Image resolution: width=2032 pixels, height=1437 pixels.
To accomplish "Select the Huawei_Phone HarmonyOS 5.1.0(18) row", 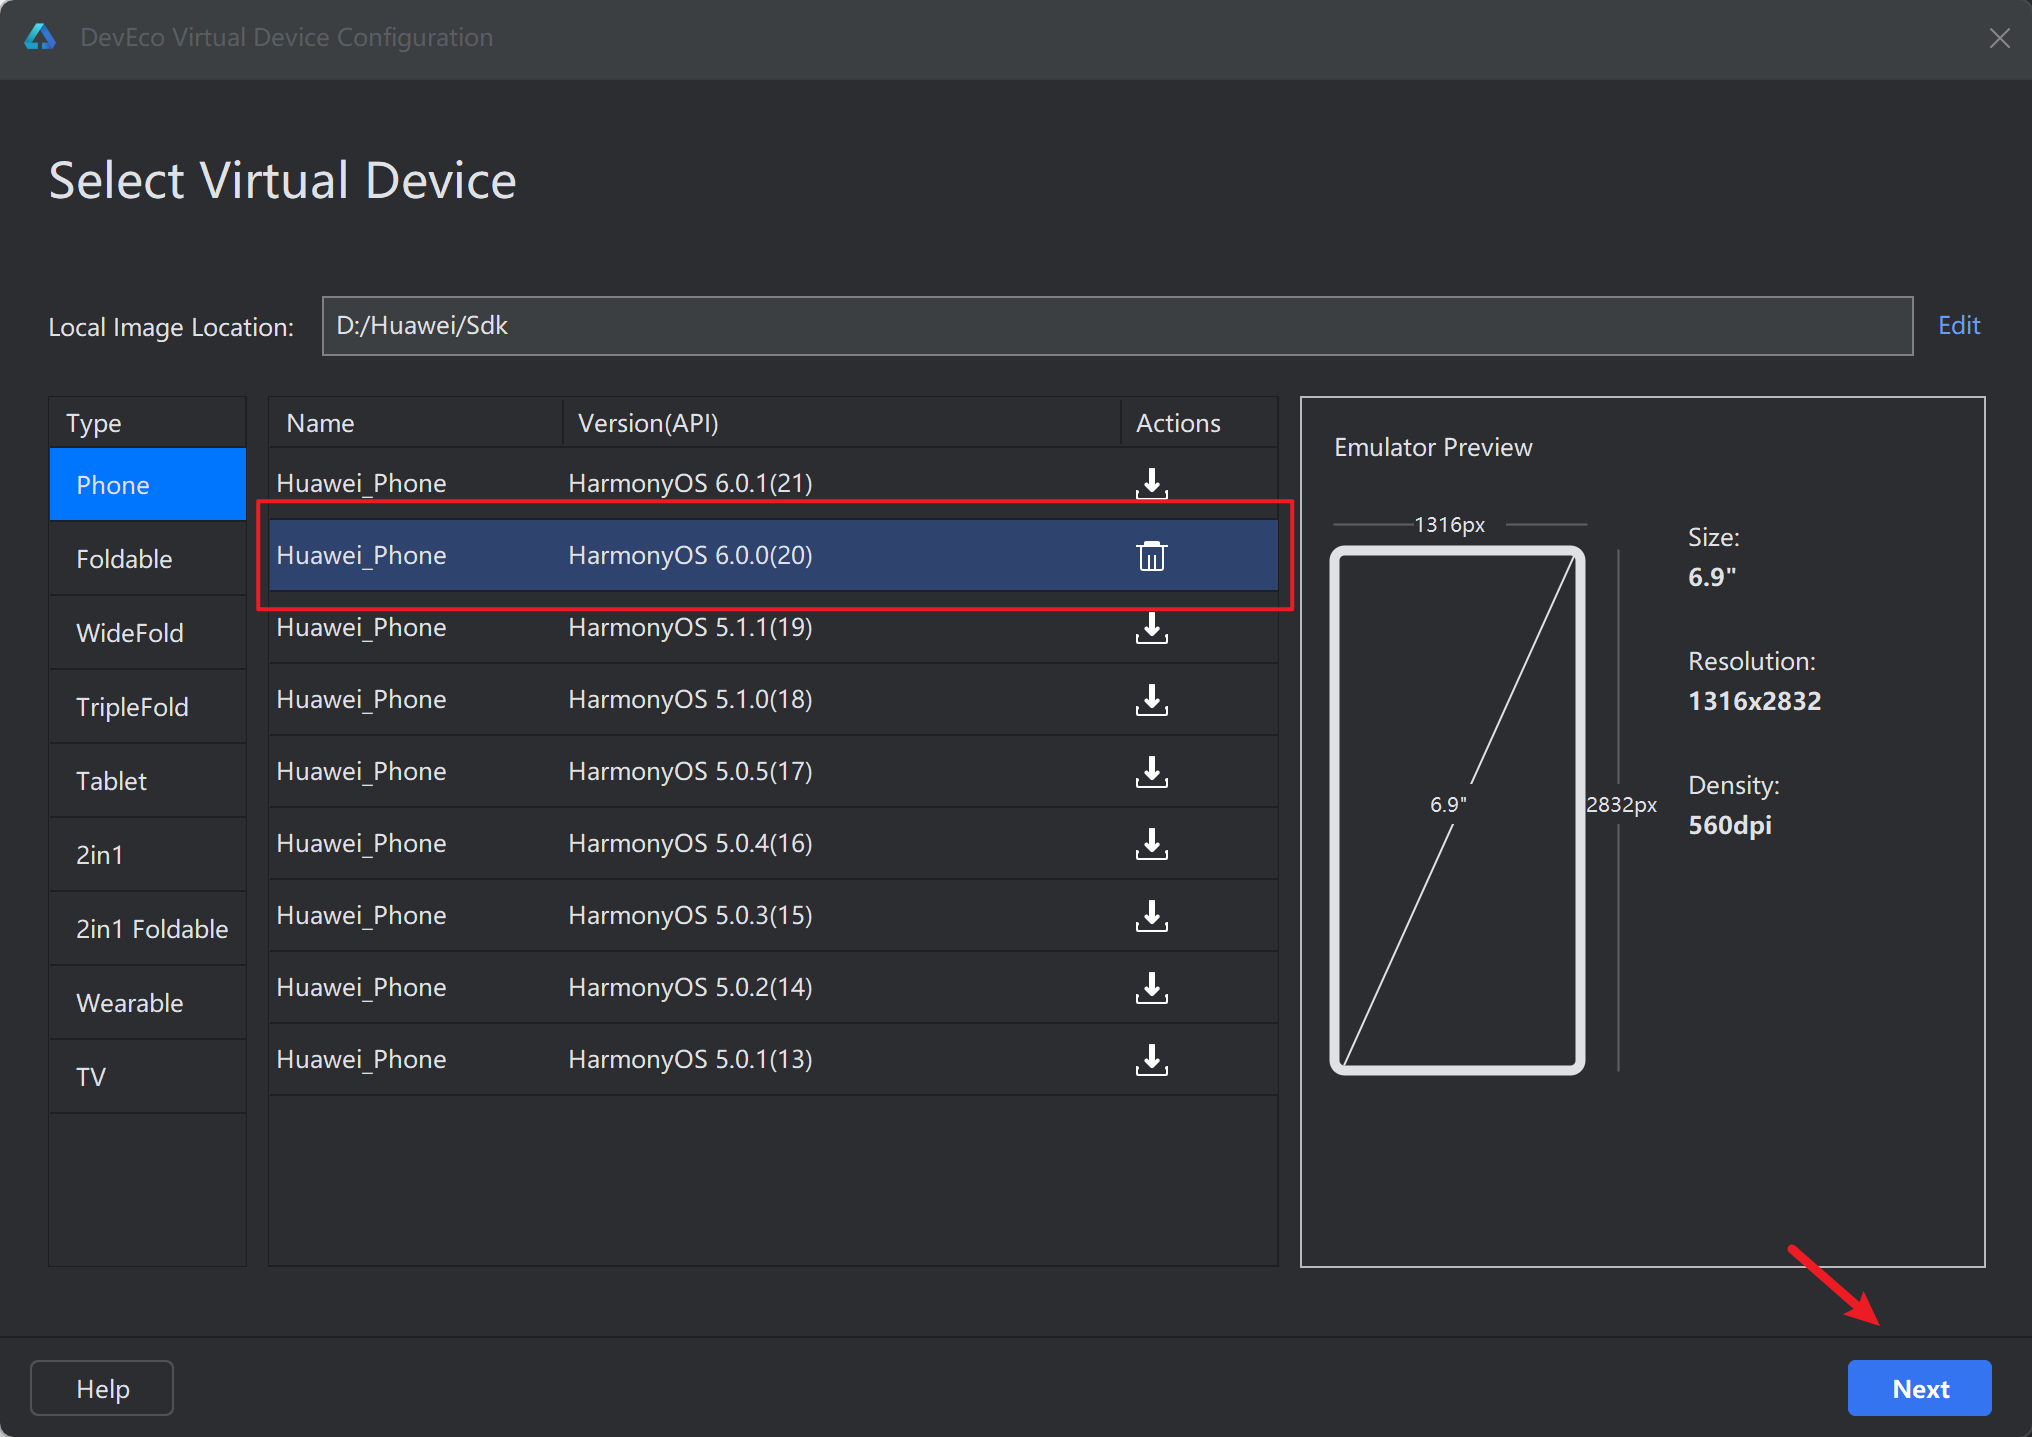I will tap(690, 700).
